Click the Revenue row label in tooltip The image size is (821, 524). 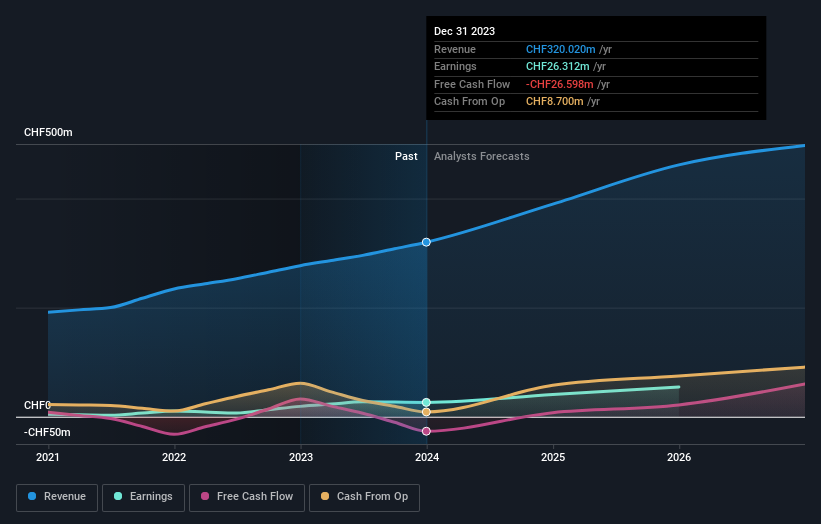[455, 49]
